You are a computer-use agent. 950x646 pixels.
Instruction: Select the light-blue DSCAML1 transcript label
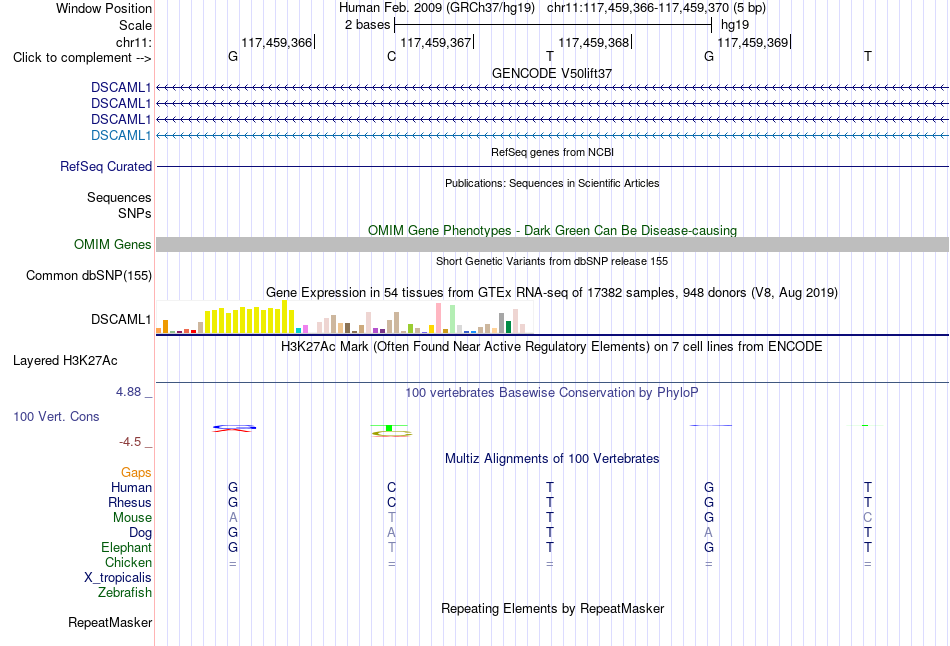click(x=121, y=135)
